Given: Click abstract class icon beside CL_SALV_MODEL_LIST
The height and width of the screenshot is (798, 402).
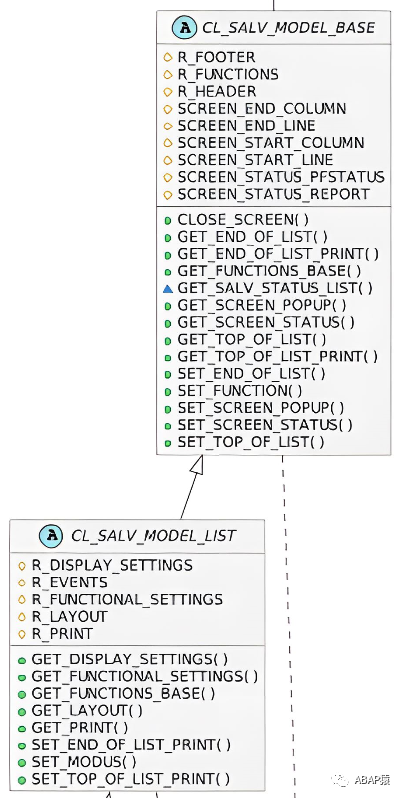Looking at the screenshot, I should [x=50, y=535].
